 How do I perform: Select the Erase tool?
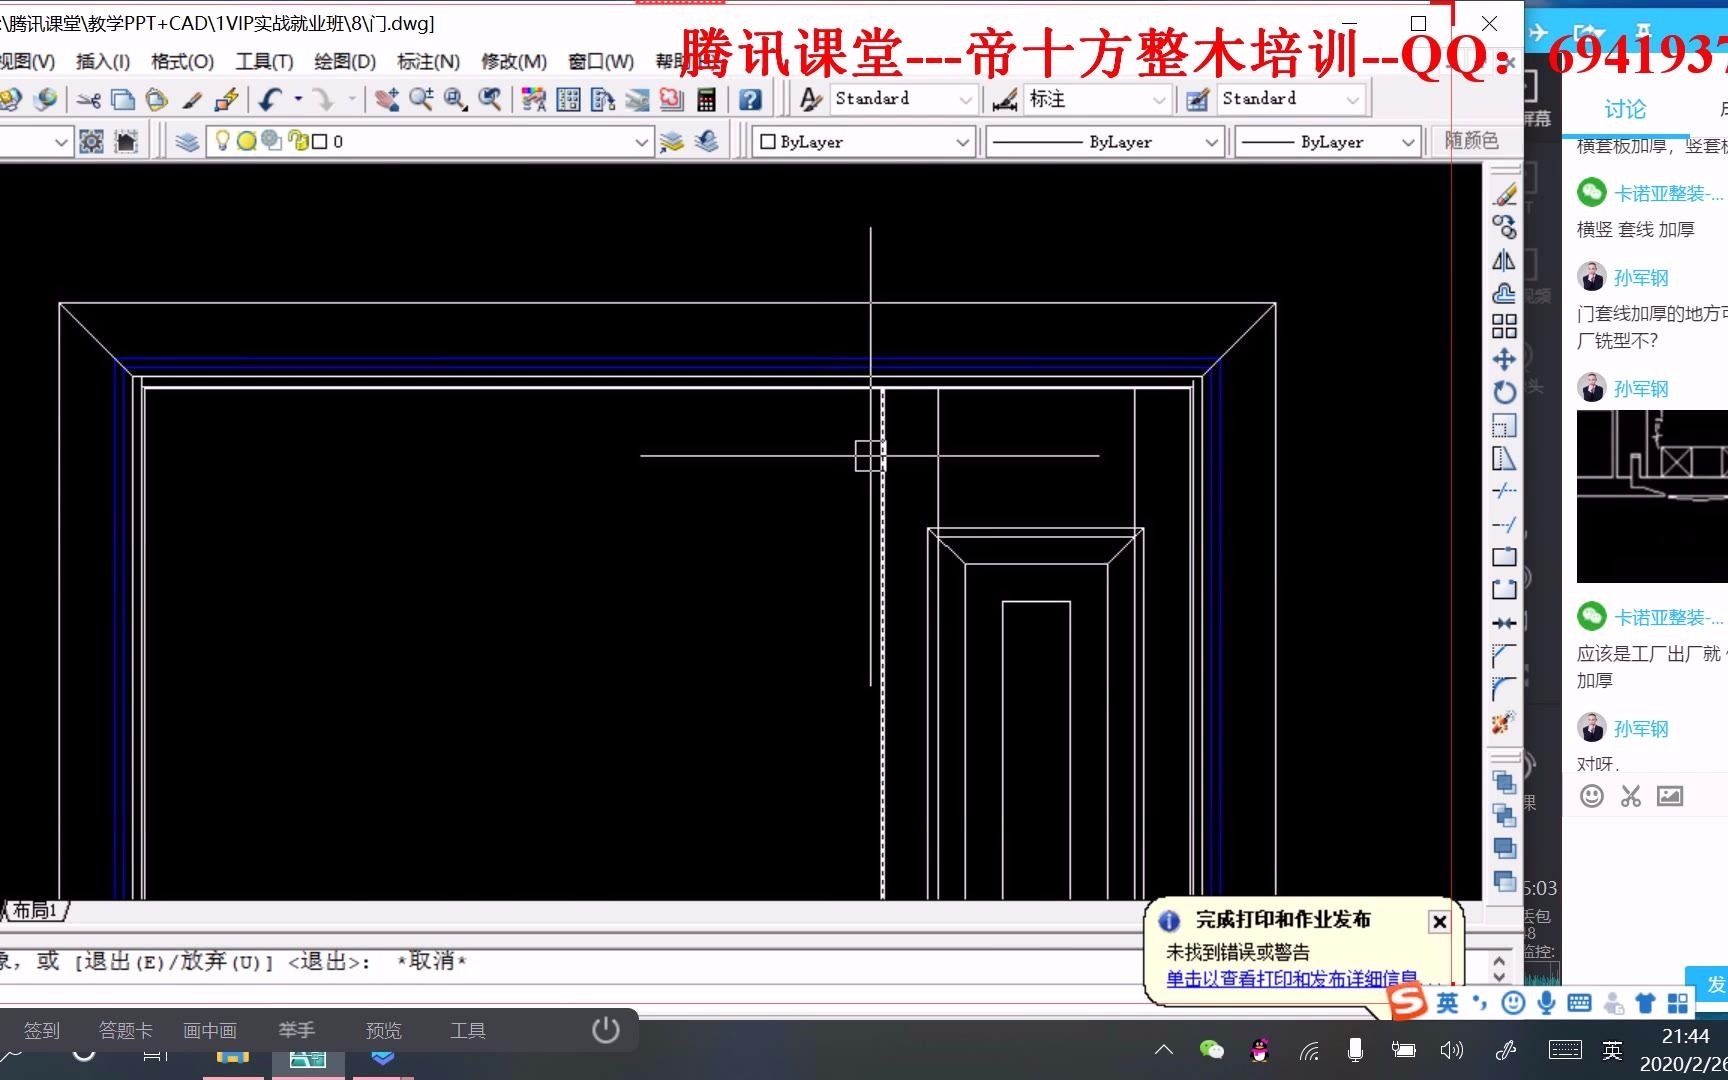(1504, 195)
